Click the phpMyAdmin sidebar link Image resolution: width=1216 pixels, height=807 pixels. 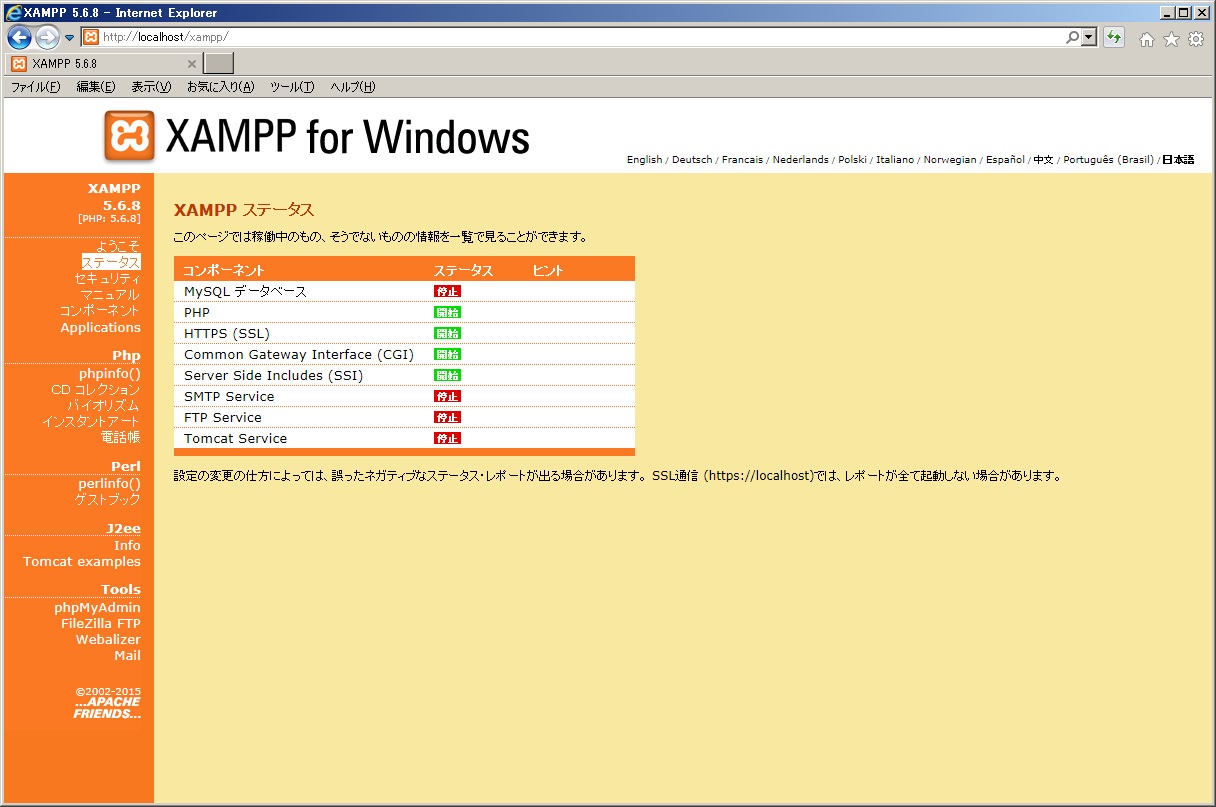coord(97,607)
